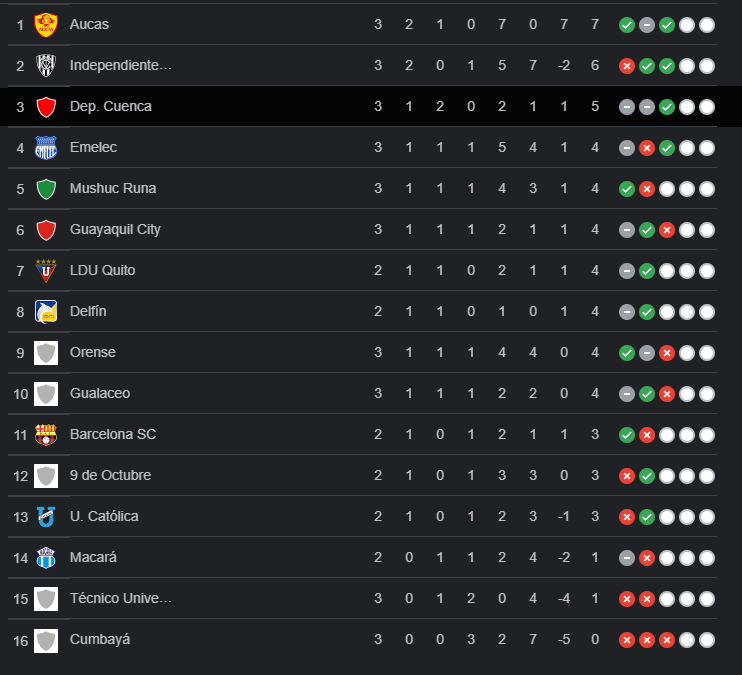Click the Barcelona SC club badge
Viewport: 742px width, 675px height.
point(46,434)
